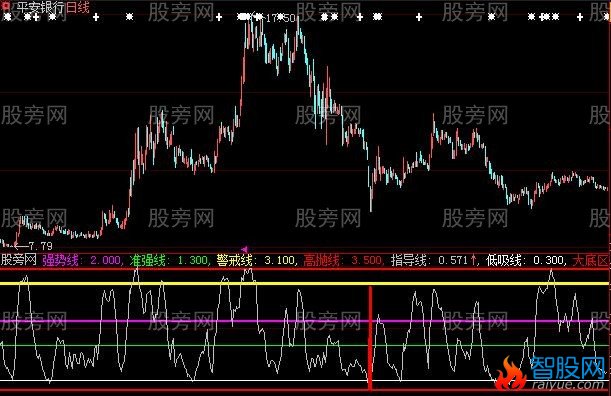Click the plus marker nearest the top-right corner
611x396 pixels.
pyautogui.click(x=580, y=17)
